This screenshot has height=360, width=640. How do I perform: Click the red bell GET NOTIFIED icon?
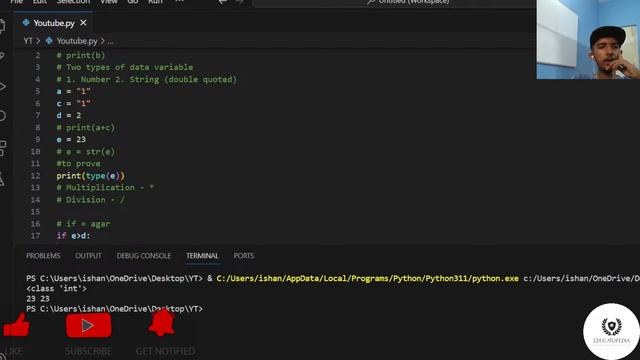pos(162,322)
